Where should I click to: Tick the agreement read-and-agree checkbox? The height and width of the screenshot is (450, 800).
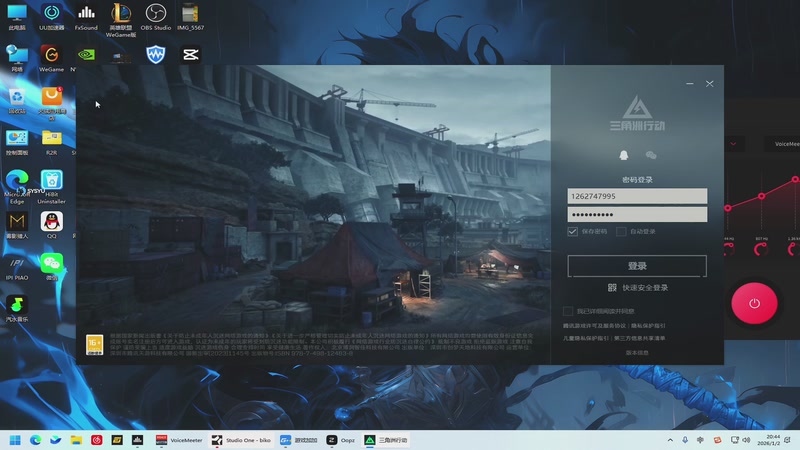568,311
